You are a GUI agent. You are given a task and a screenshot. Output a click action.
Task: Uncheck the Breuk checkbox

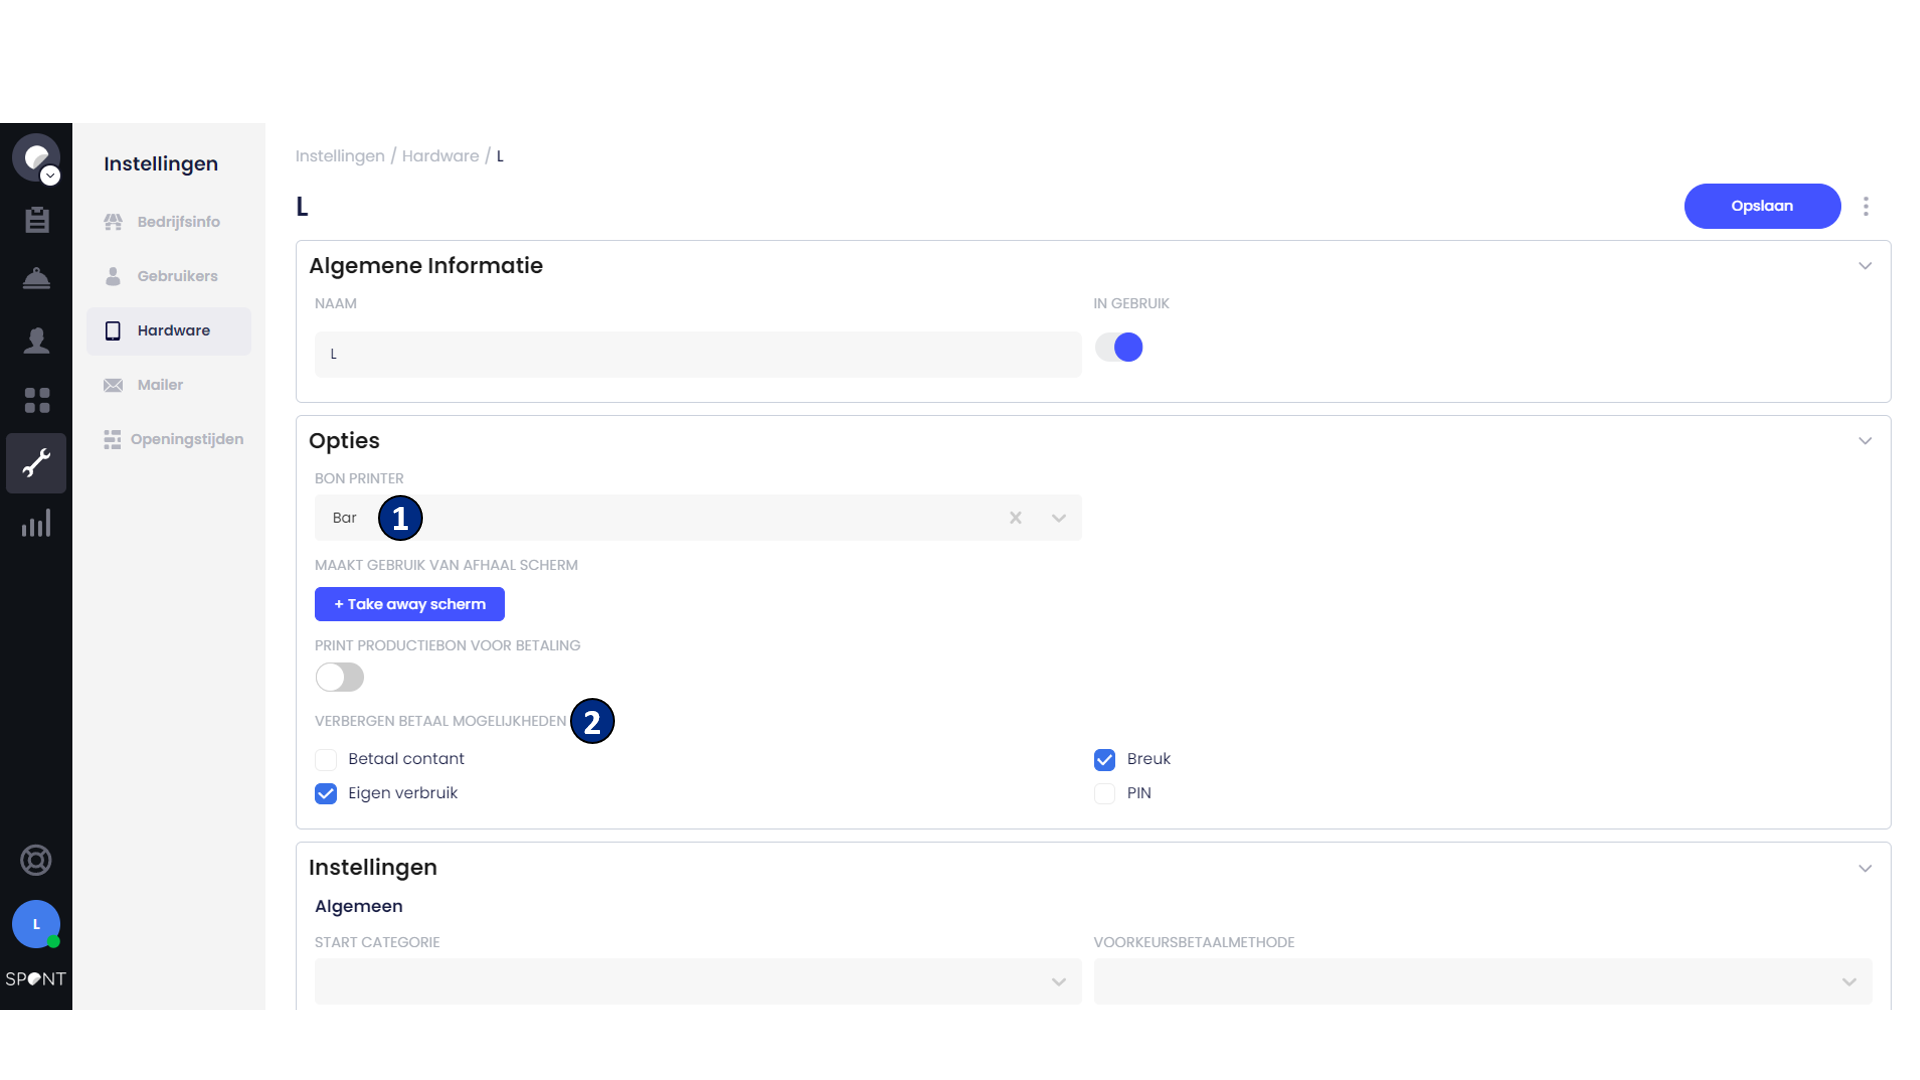[x=1104, y=760]
